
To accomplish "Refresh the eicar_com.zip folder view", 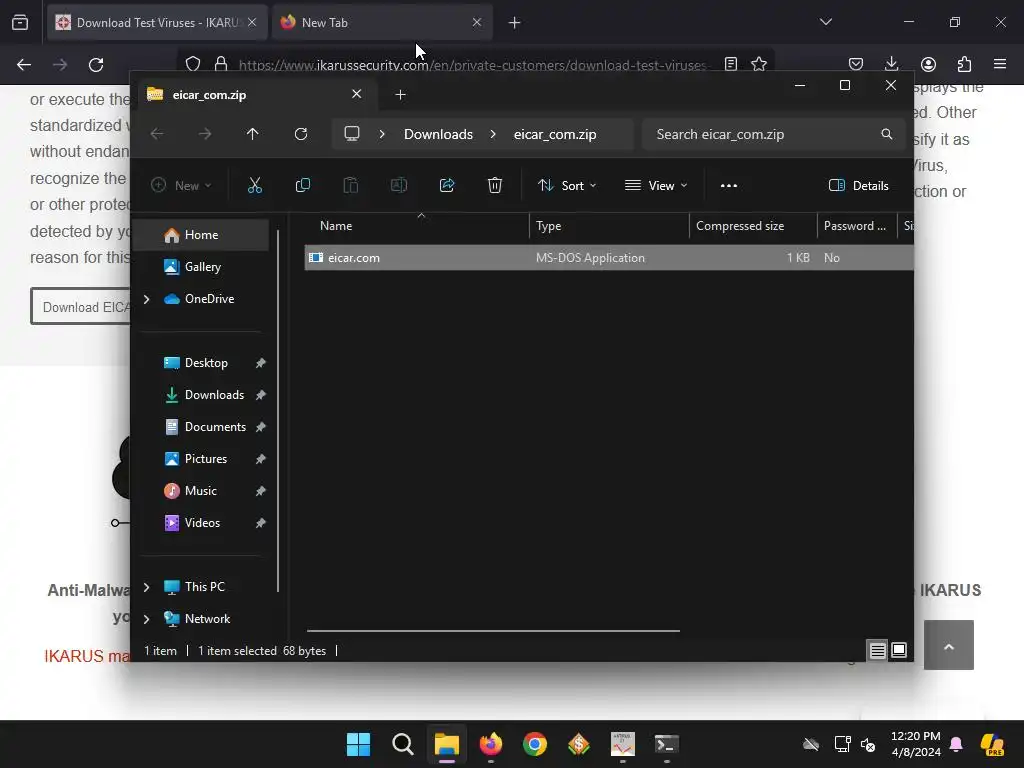I will tap(301, 134).
